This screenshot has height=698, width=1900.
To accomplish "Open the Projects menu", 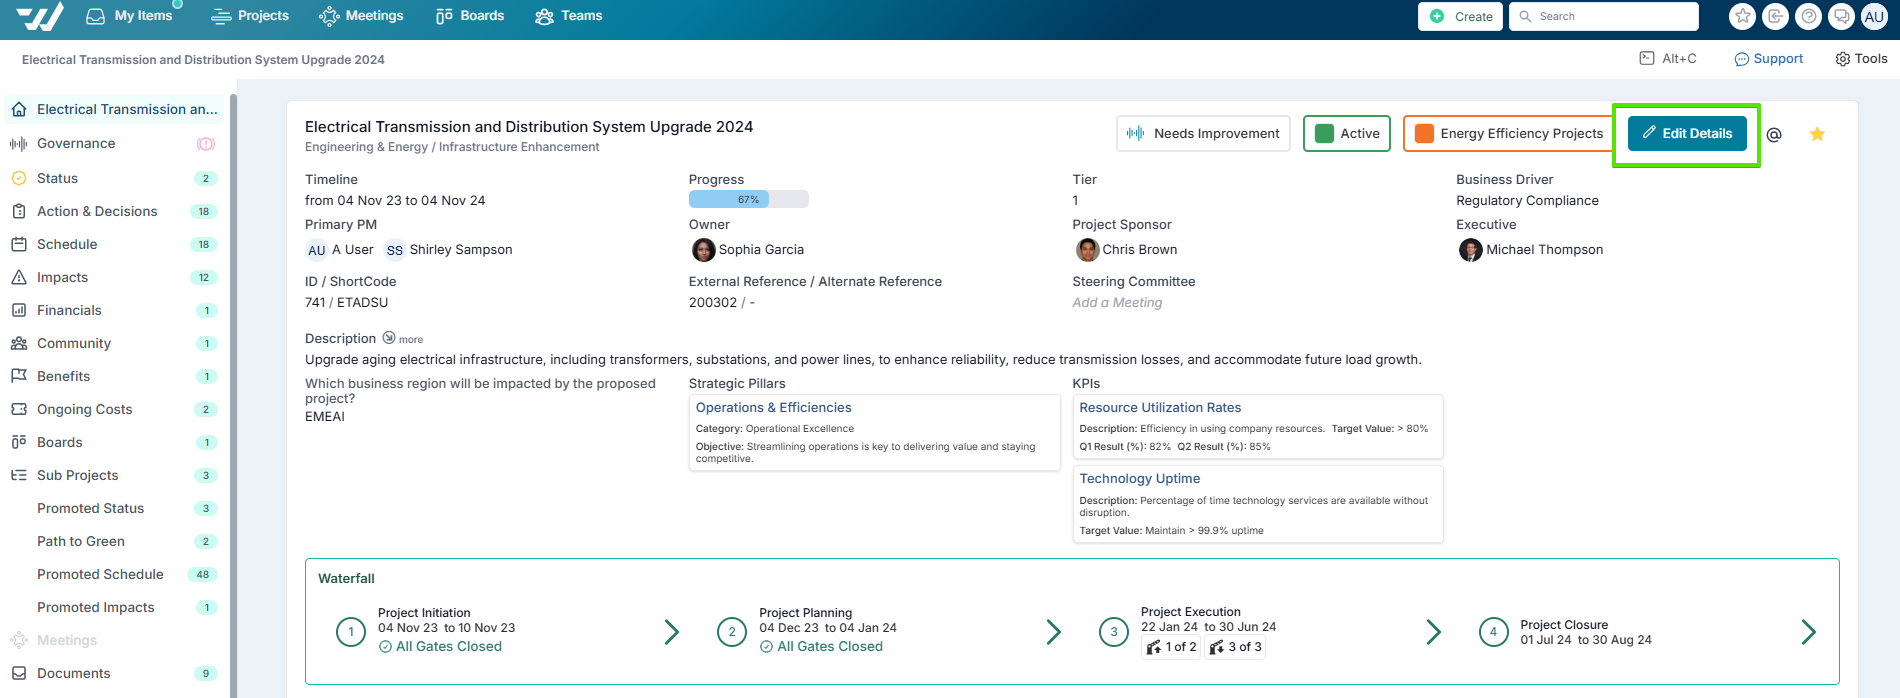I will [x=250, y=16].
